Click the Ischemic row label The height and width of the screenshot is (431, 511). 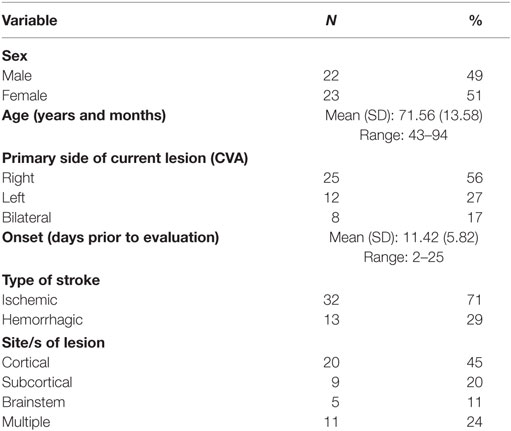30,300
